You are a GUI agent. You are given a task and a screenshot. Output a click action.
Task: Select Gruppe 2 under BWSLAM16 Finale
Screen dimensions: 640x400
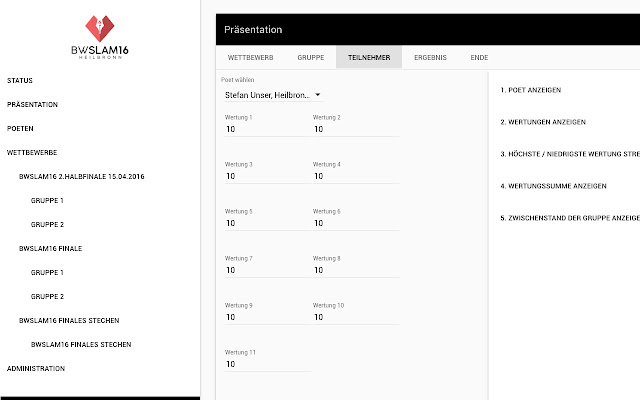click(x=47, y=296)
